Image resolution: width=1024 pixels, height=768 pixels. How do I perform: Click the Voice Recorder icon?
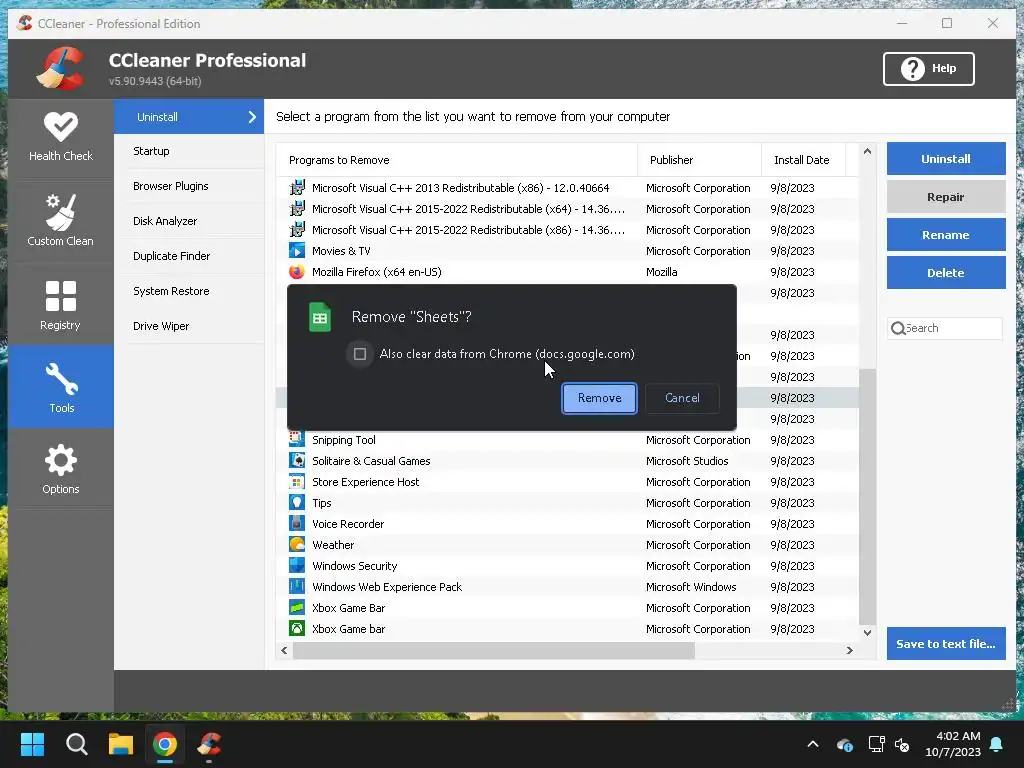[297, 524]
